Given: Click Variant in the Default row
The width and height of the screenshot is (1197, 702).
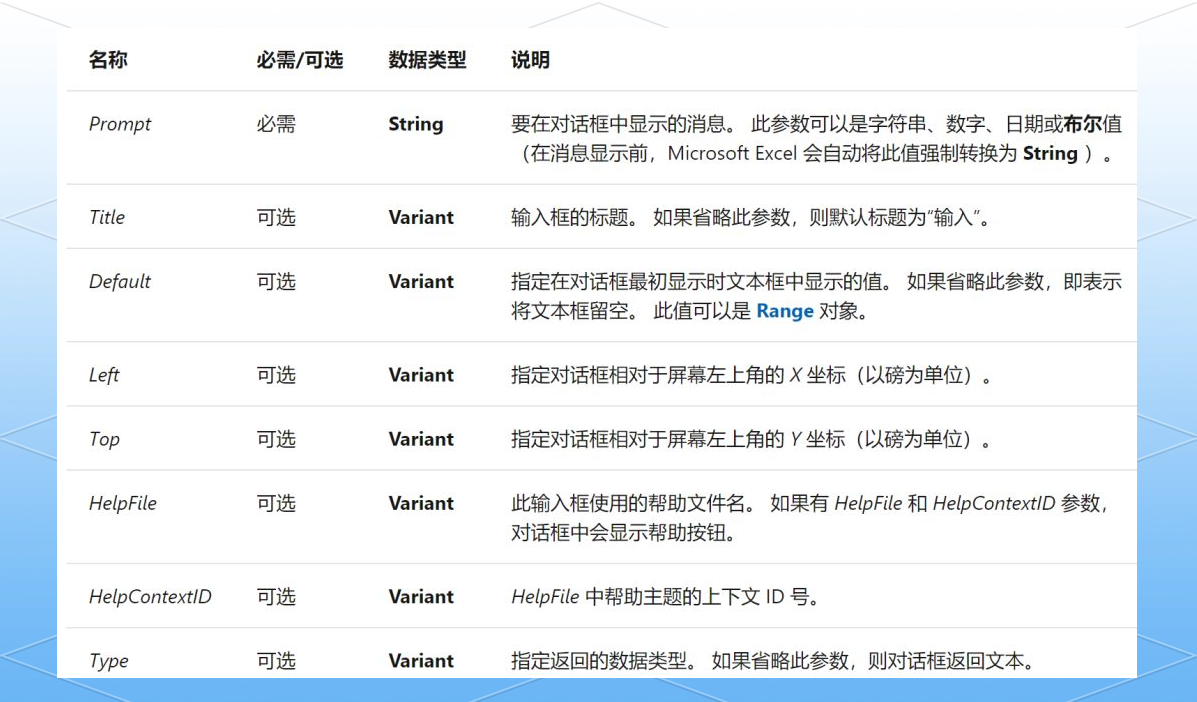Looking at the screenshot, I should tap(421, 282).
